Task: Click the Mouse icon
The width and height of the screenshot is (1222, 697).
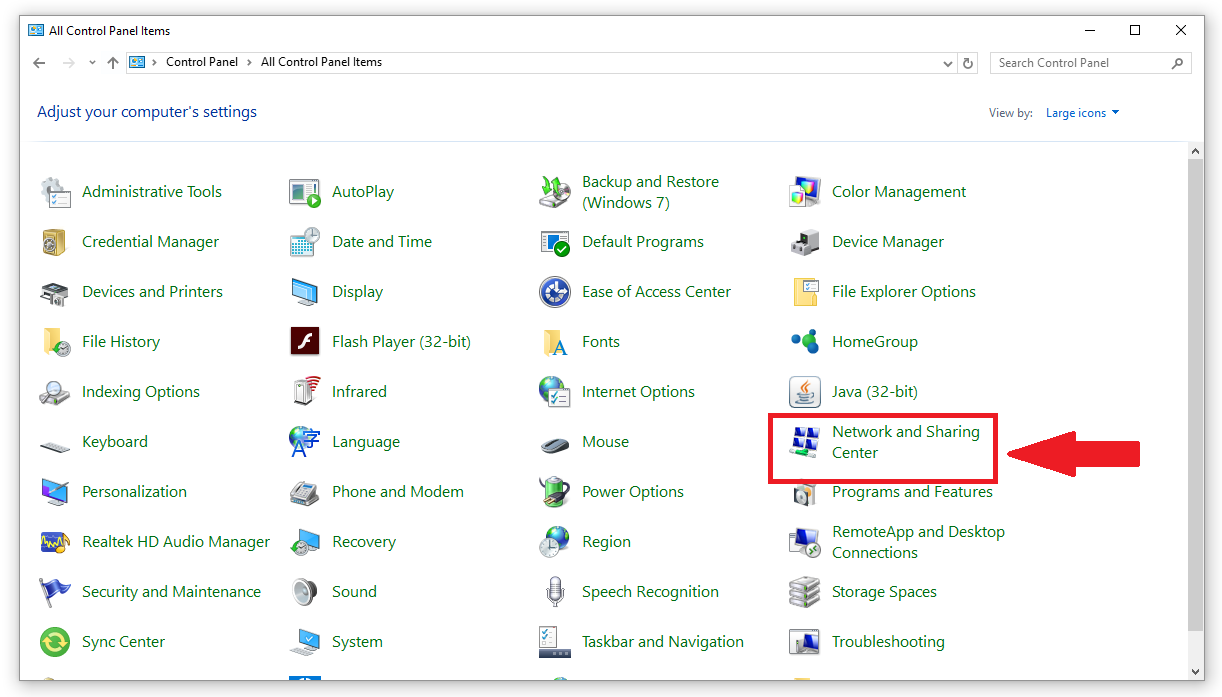Action: (x=555, y=443)
